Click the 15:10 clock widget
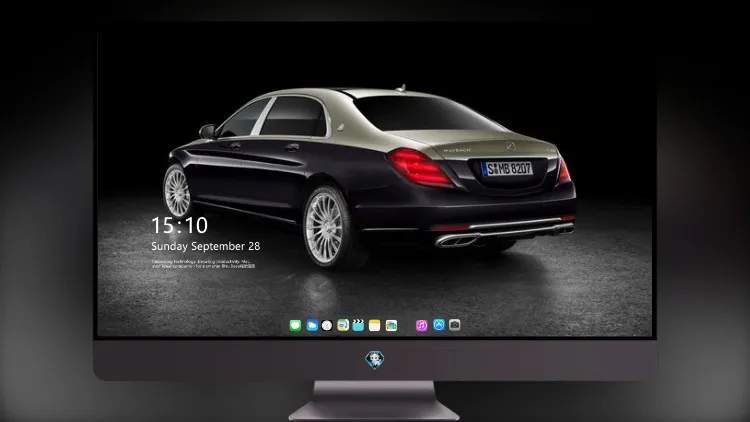The image size is (750, 422). (x=179, y=225)
